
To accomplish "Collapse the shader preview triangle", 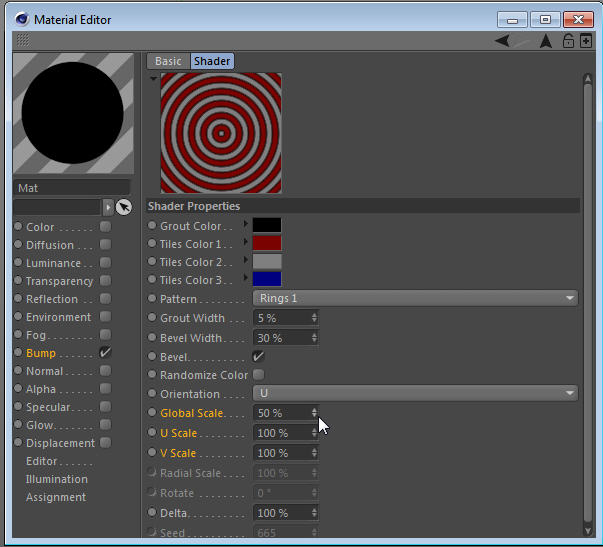I will (153, 79).
